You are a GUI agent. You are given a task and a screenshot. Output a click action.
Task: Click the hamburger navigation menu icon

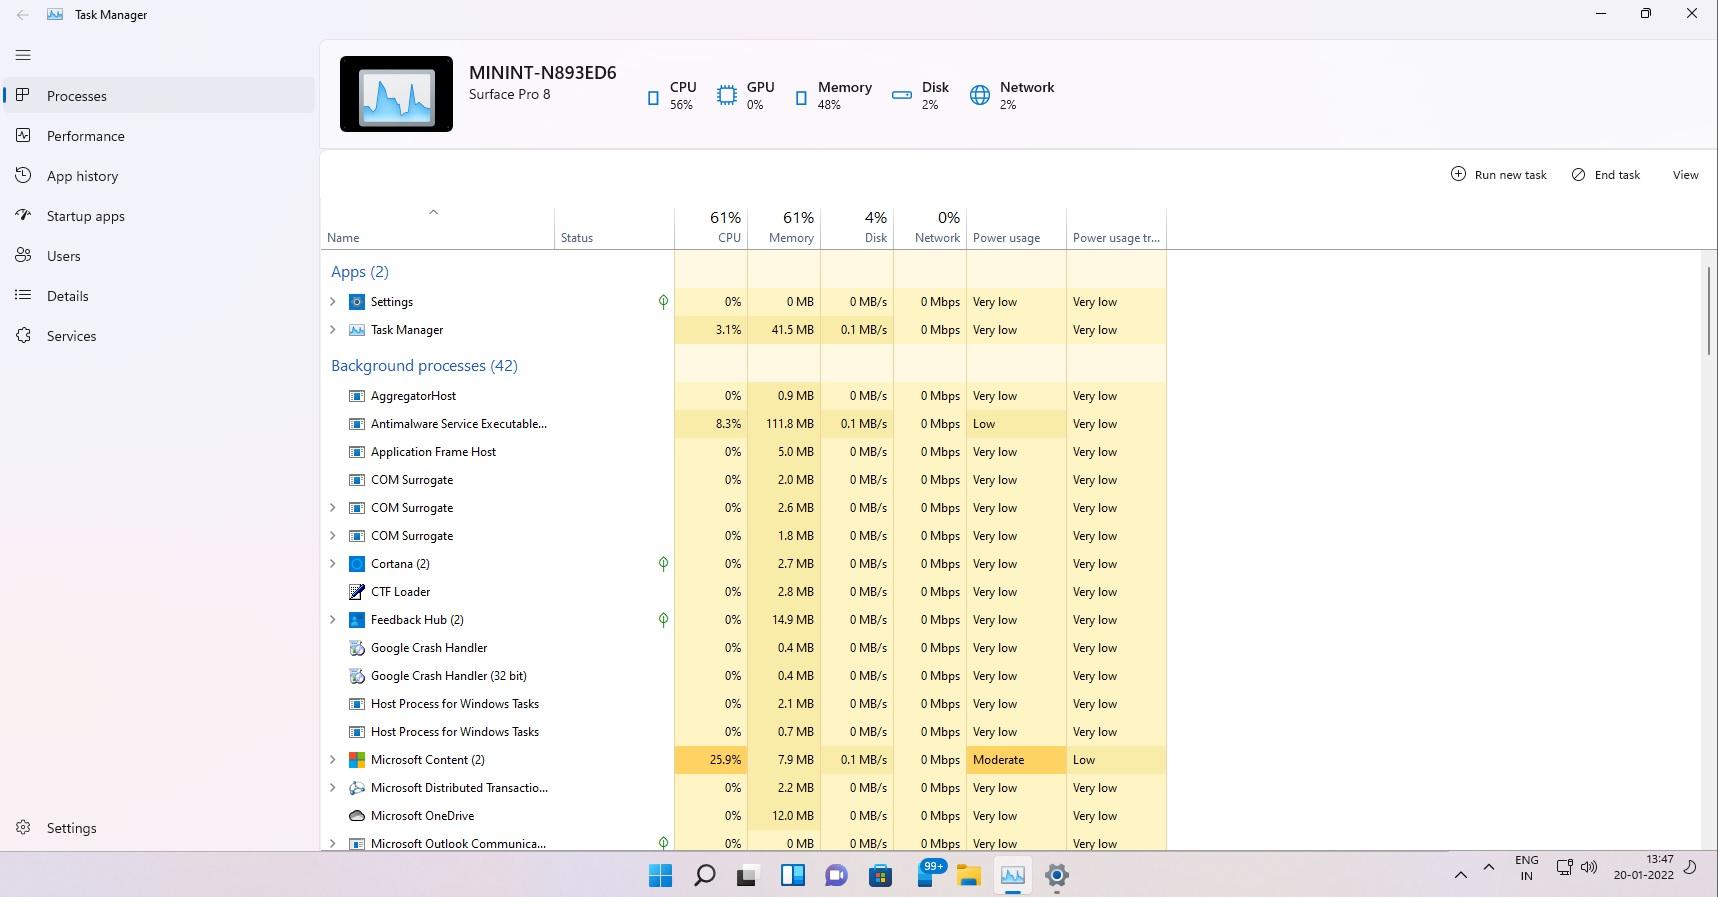[x=23, y=55]
